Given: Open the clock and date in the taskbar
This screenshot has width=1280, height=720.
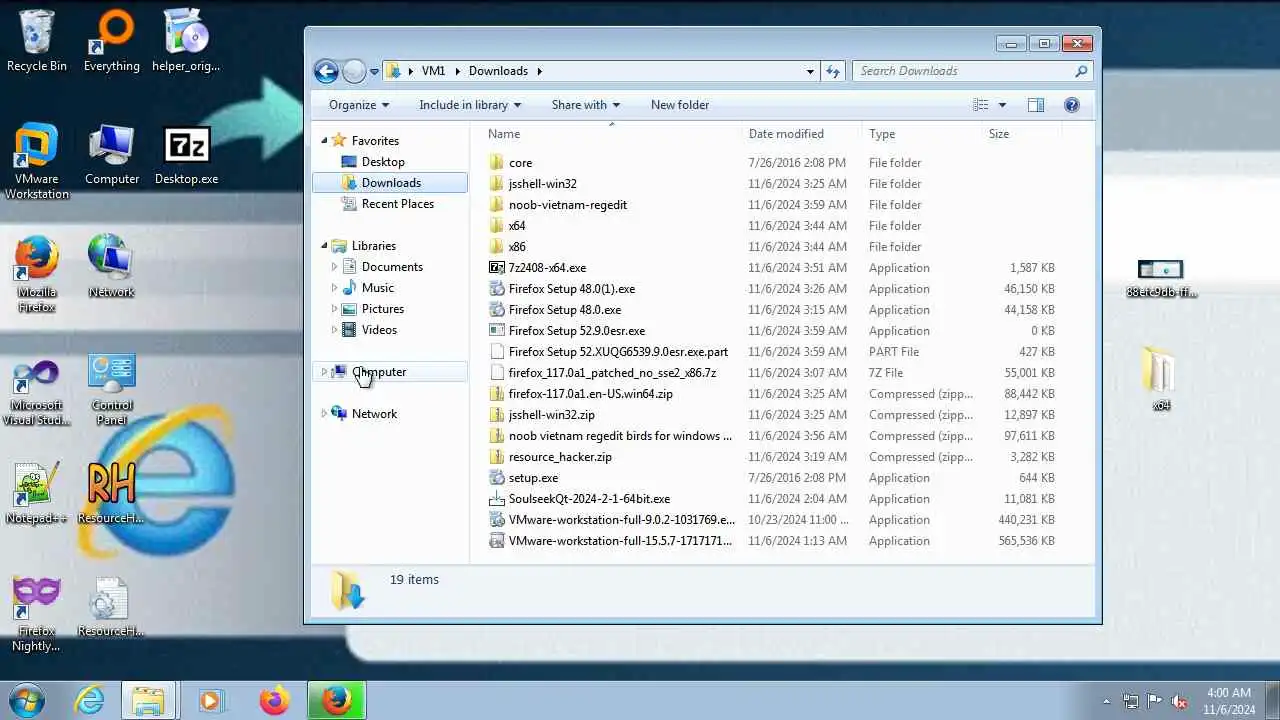Looking at the screenshot, I should coord(1229,701).
